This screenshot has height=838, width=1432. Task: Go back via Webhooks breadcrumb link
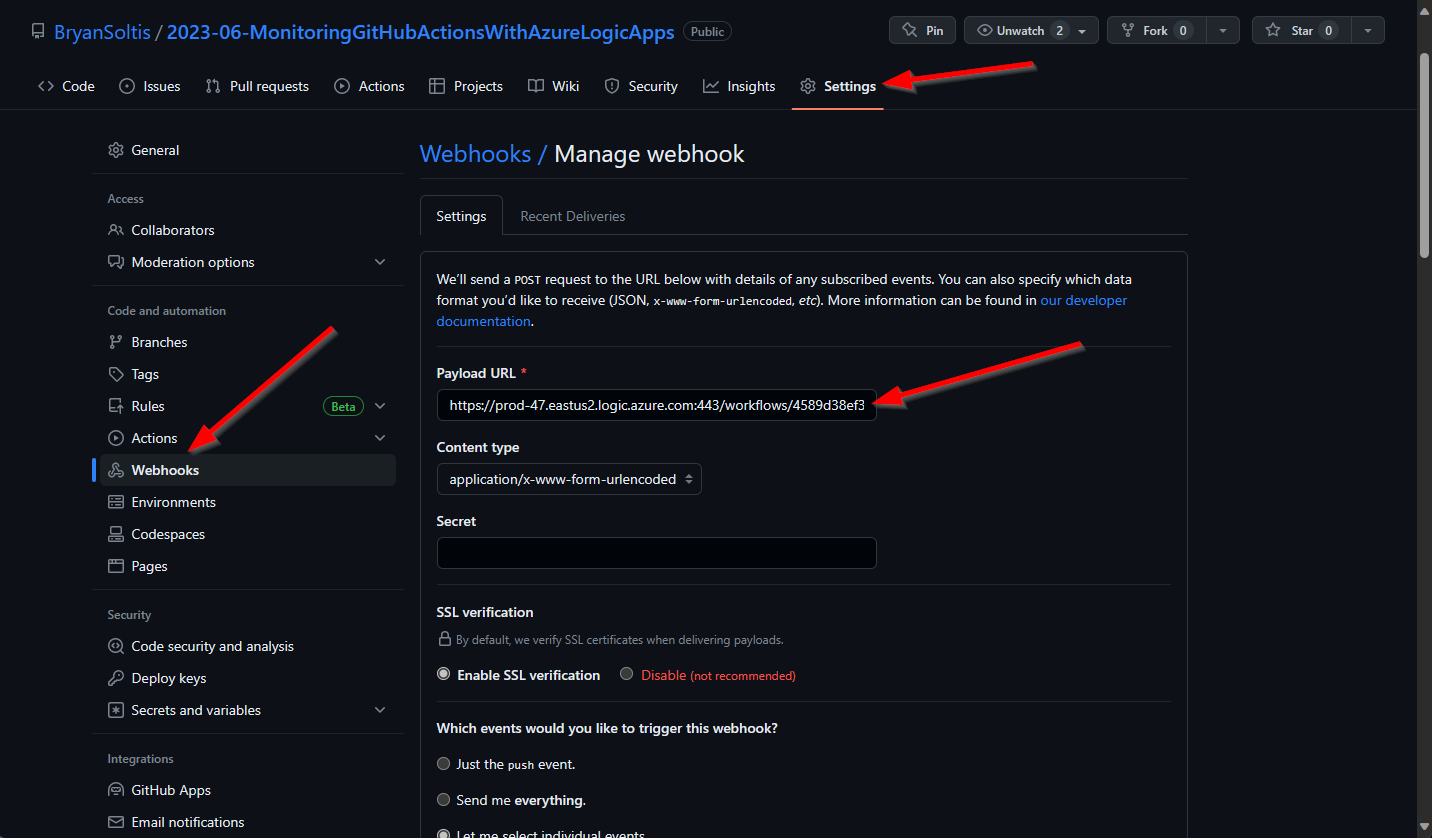click(x=475, y=154)
